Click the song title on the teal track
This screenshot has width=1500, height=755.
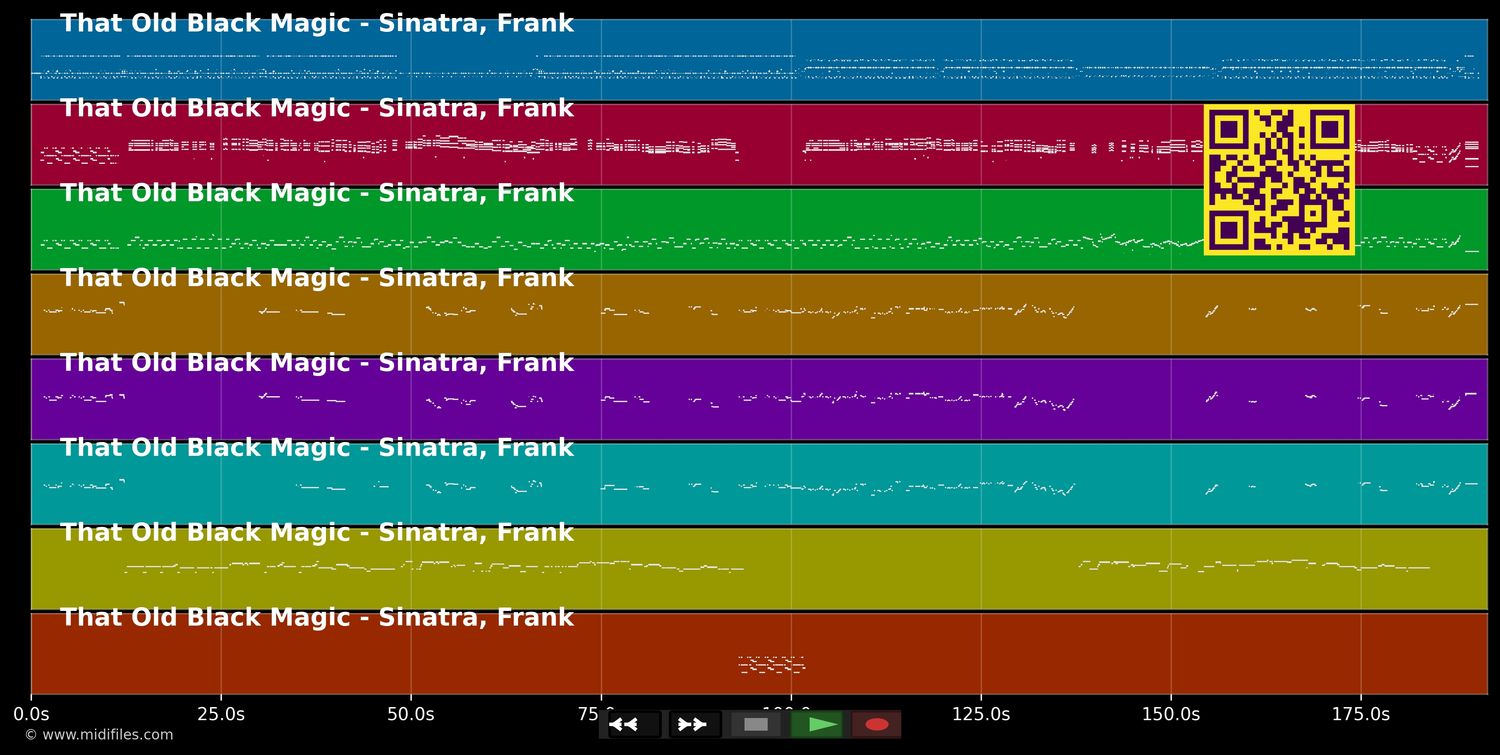(x=317, y=448)
